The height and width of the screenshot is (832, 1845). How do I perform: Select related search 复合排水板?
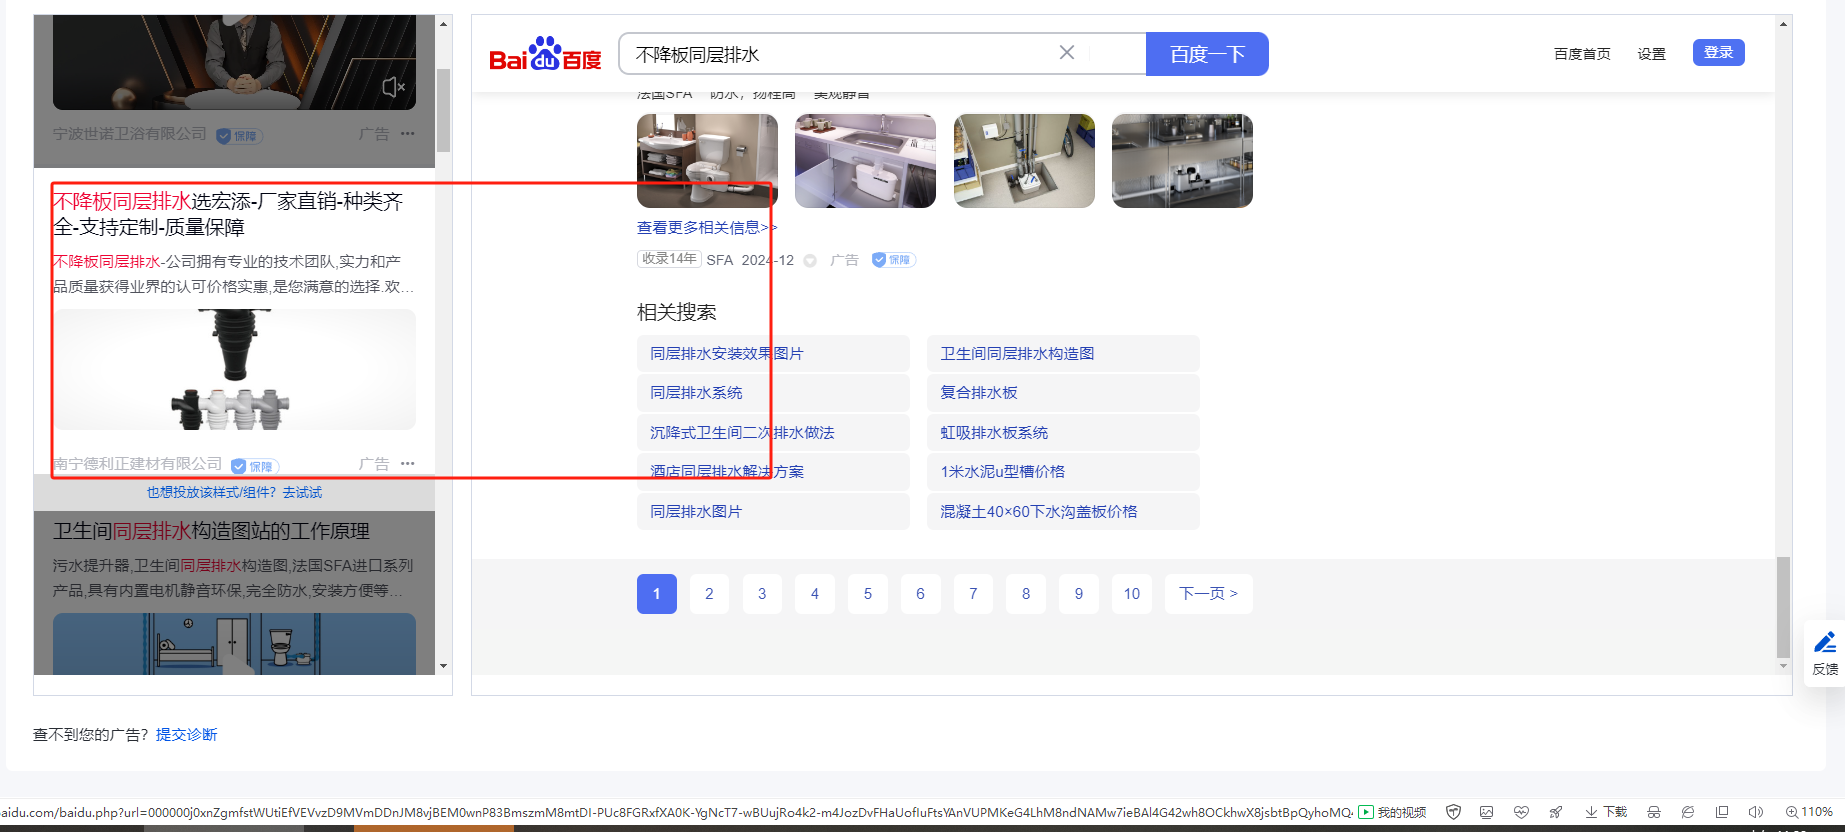(1063, 393)
